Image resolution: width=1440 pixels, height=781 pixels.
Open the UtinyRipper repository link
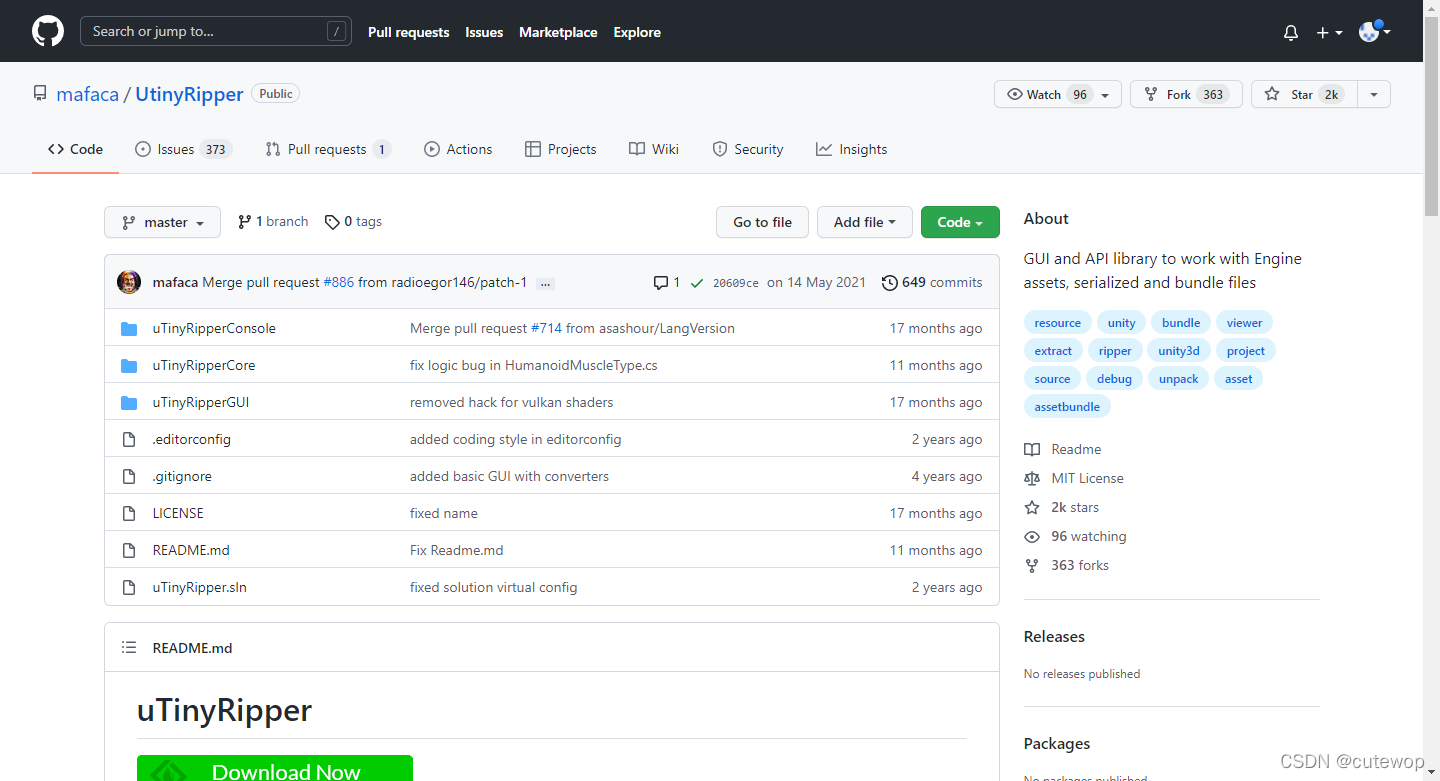189,94
